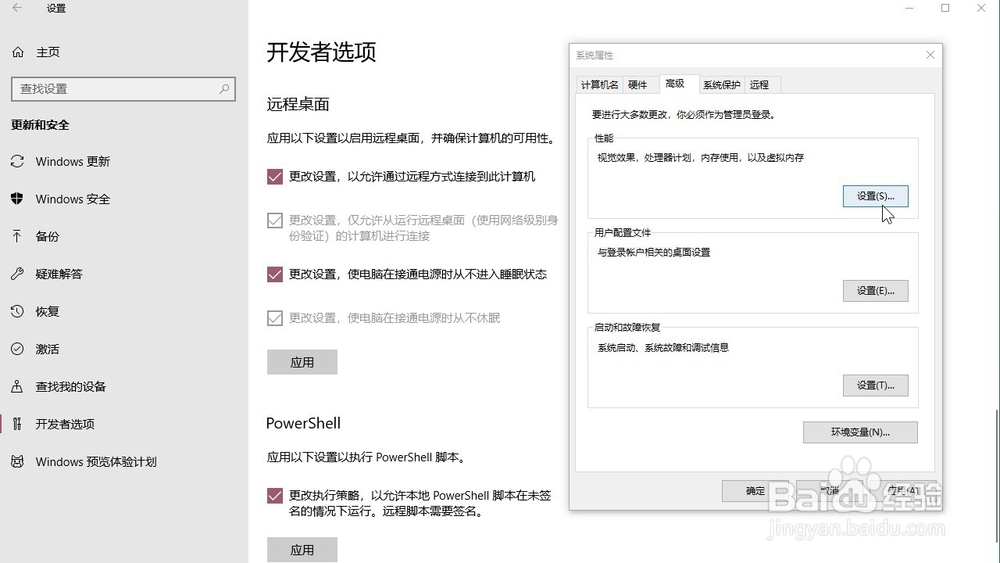Open 环境变量(N) dialog
The width and height of the screenshot is (1000, 563).
(x=860, y=432)
